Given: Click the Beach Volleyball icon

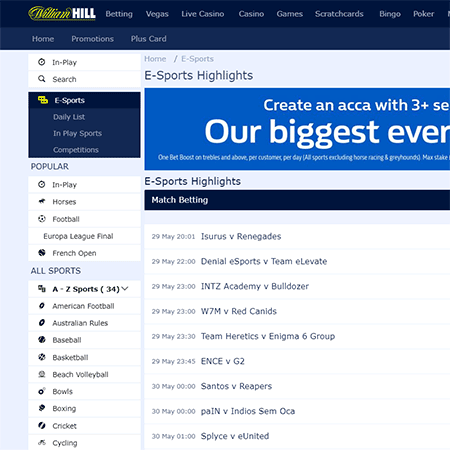Looking at the screenshot, I should (42, 374).
